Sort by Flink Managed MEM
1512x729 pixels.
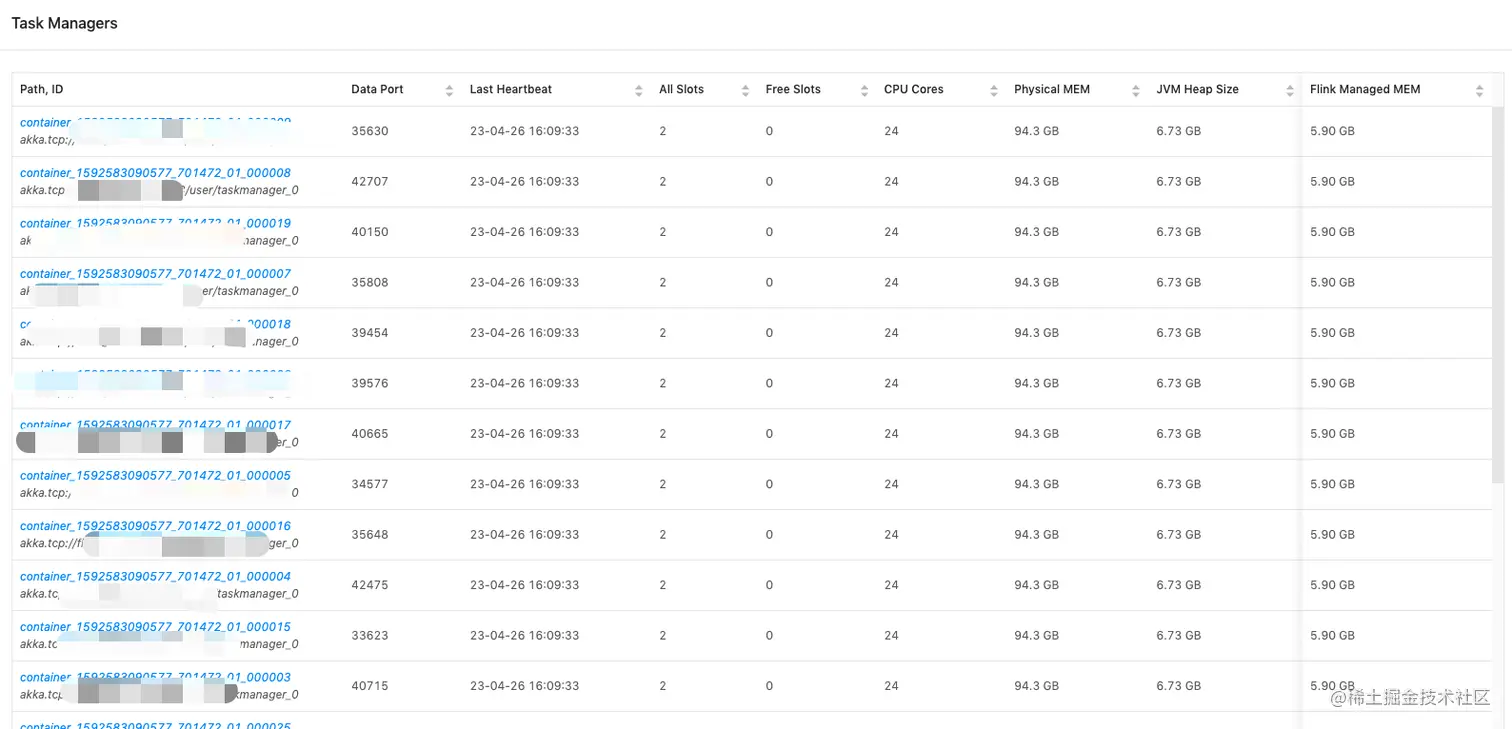1481,89
